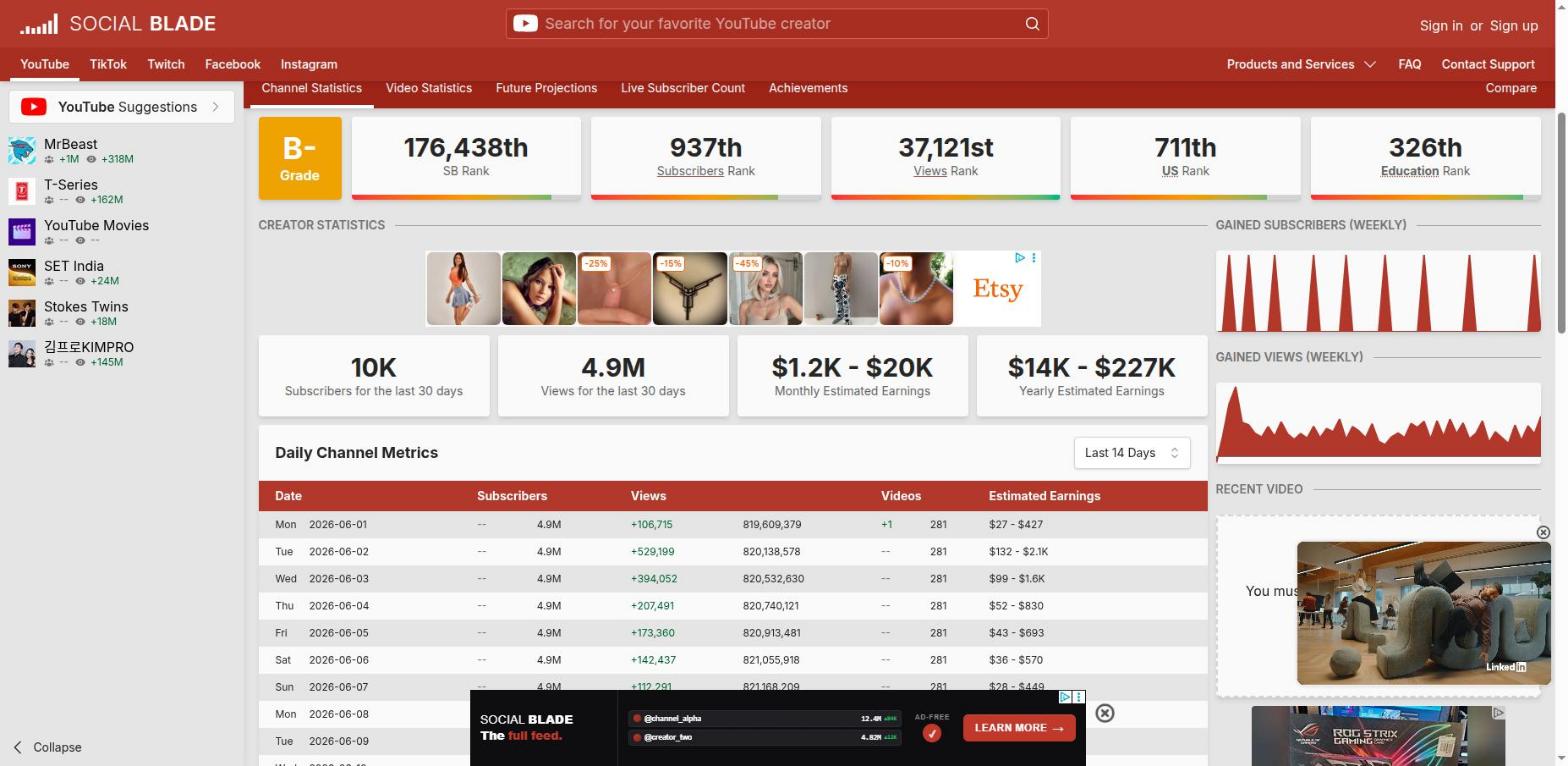The height and width of the screenshot is (766, 1568).
Task: Open the Last 14 Days dropdown
Action: pos(1132,453)
